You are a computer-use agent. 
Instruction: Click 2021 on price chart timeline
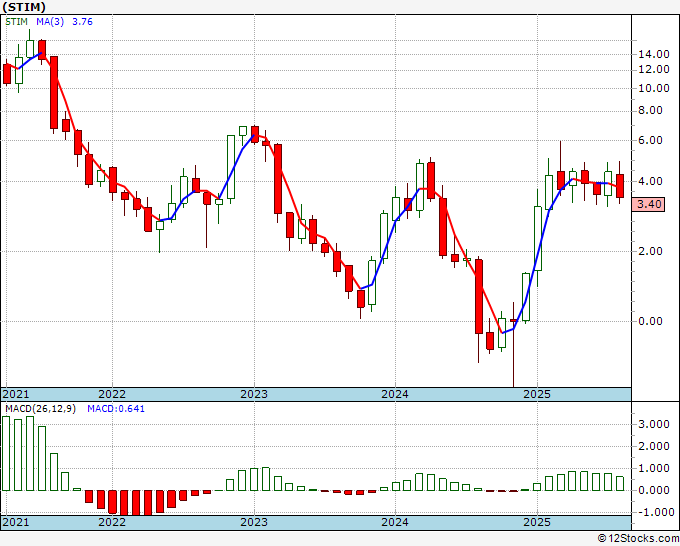pyautogui.click(x=16, y=394)
